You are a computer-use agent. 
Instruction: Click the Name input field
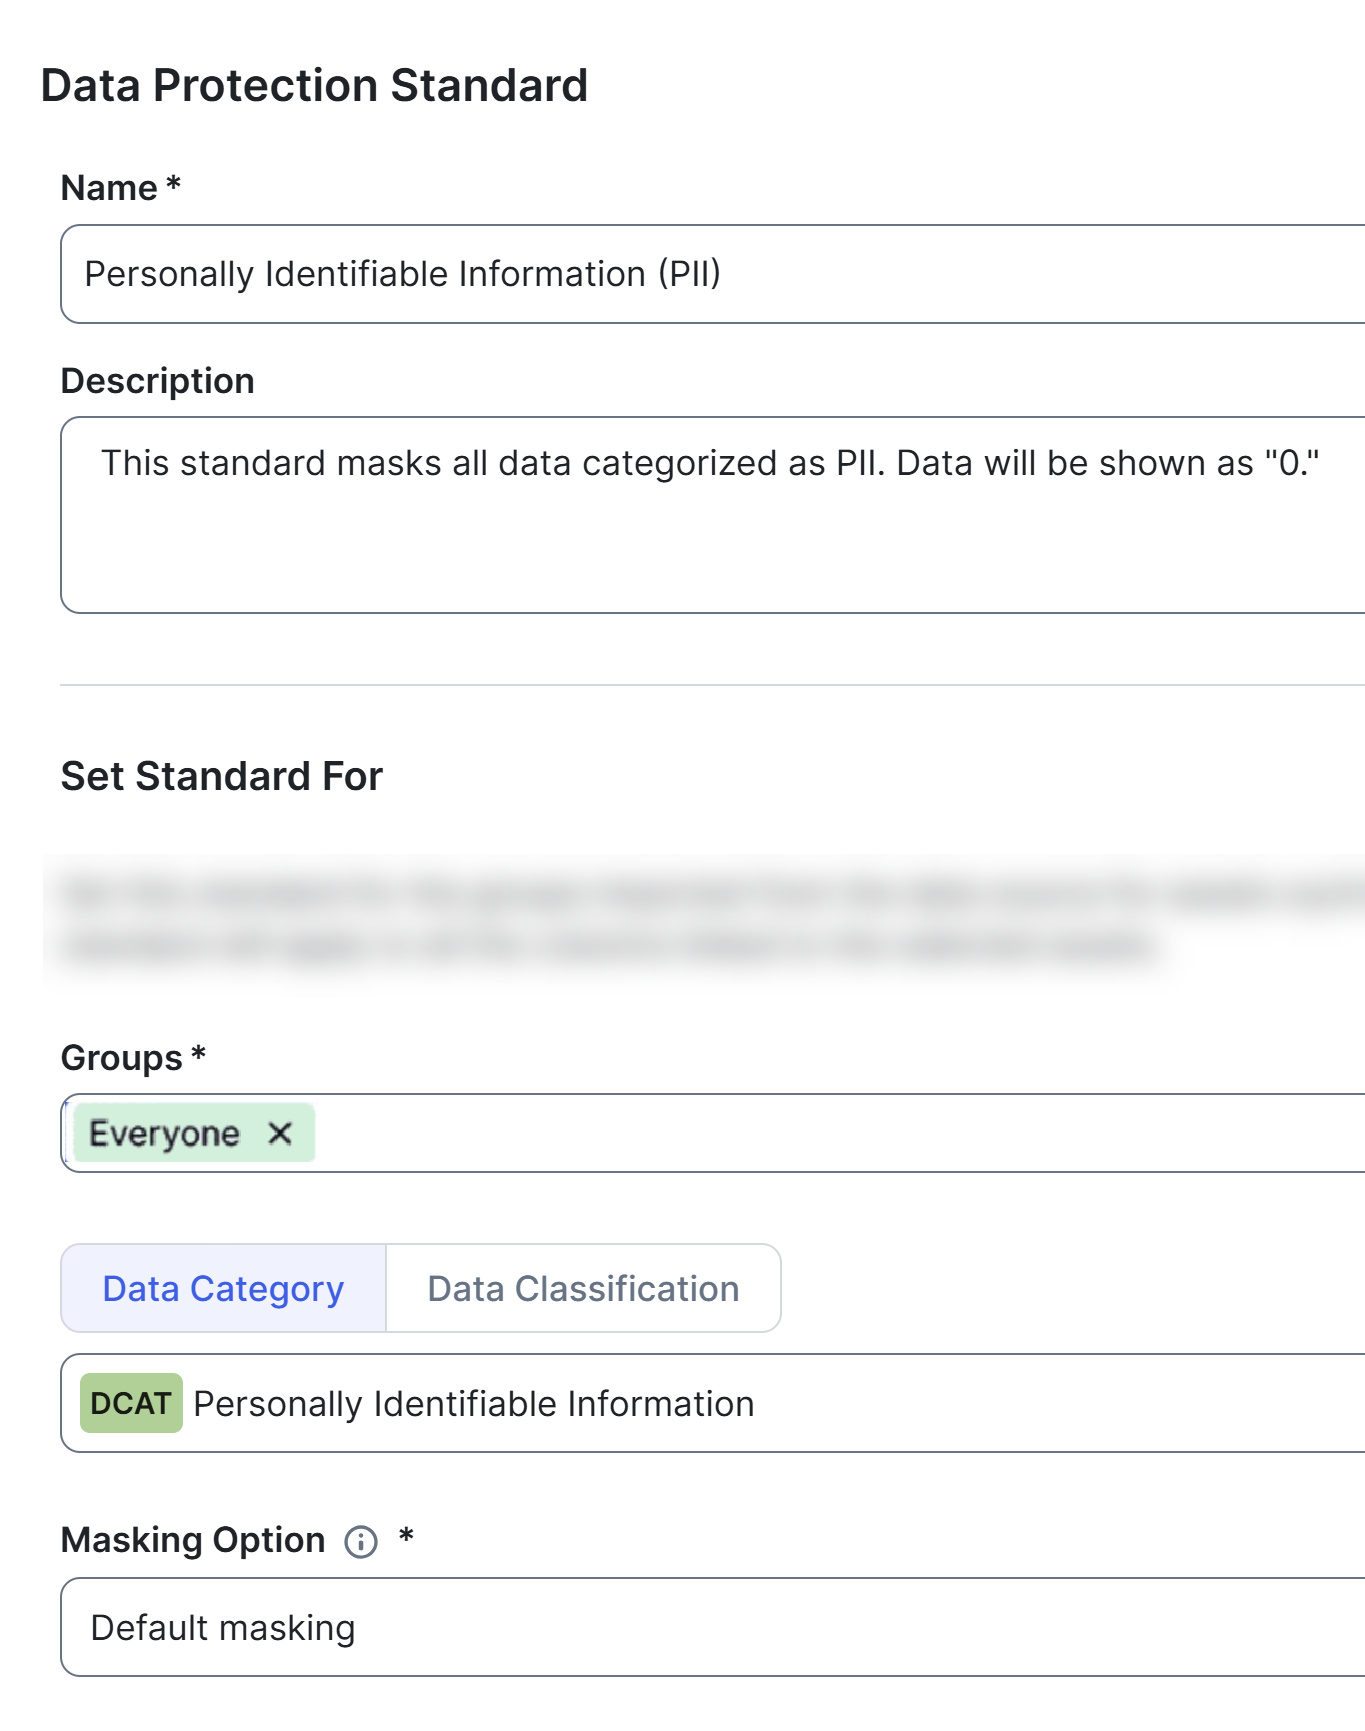coord(700,273)
